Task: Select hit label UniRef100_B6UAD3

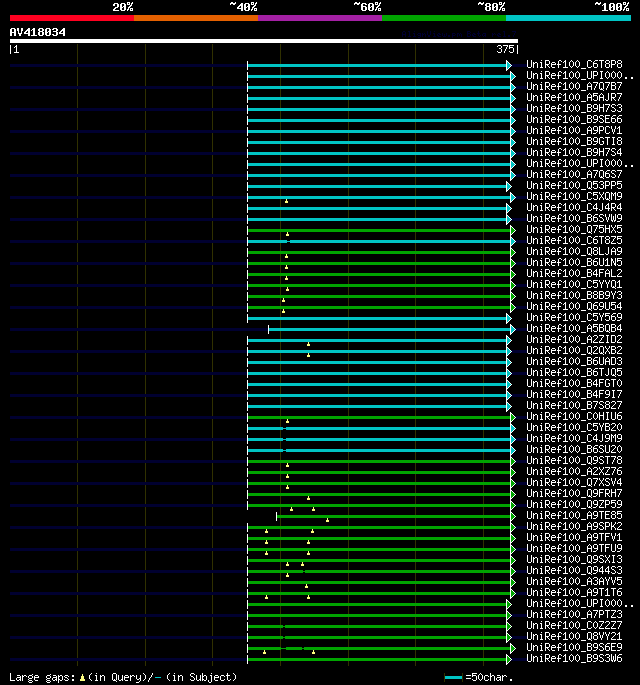Action: 574,361
